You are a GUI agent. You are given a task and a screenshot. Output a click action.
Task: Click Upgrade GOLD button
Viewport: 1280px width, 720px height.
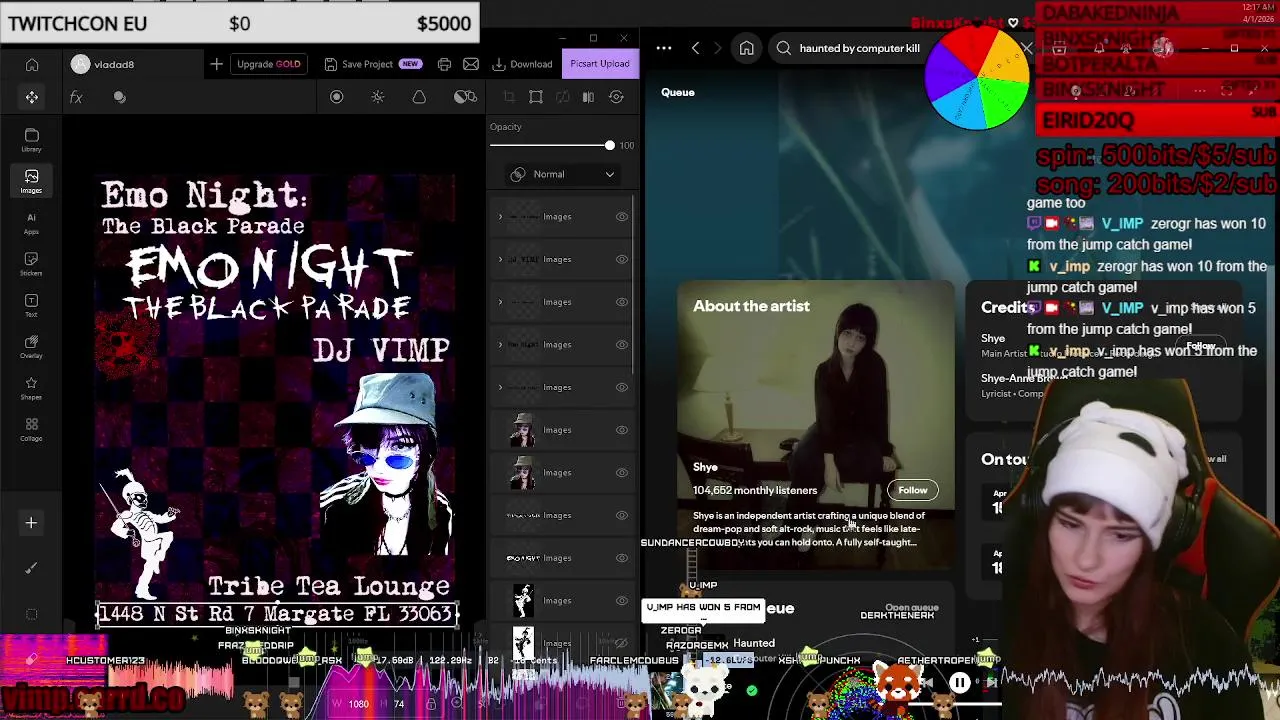268,64
